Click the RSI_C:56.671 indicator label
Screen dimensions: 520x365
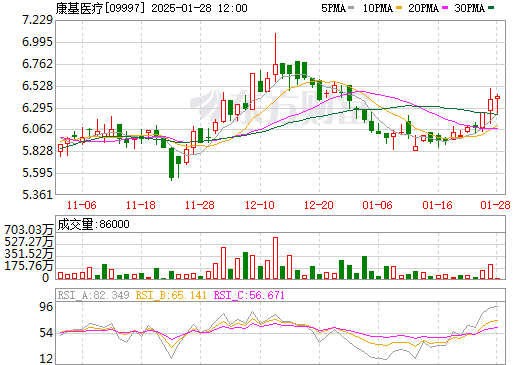pyautogui.click(x=249, y=295)
